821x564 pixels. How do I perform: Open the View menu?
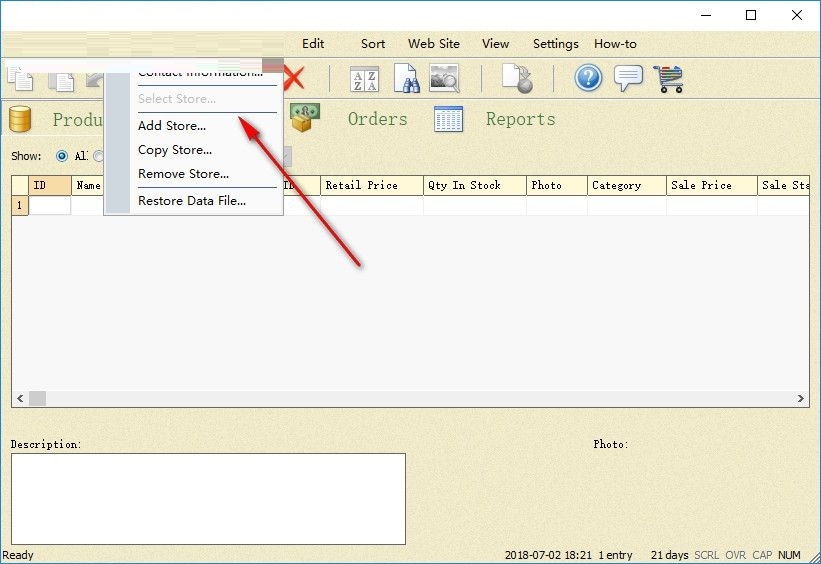tap(495, 44)
